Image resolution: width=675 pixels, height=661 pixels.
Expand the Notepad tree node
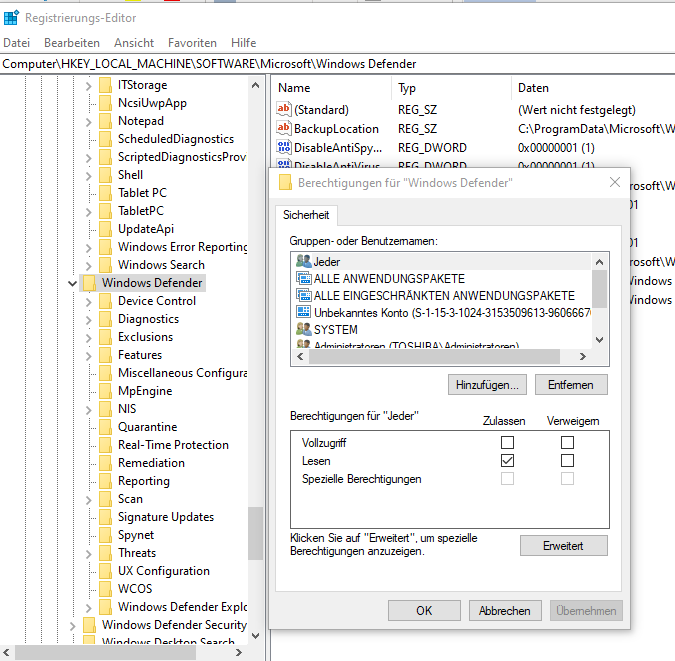[88, 122]
